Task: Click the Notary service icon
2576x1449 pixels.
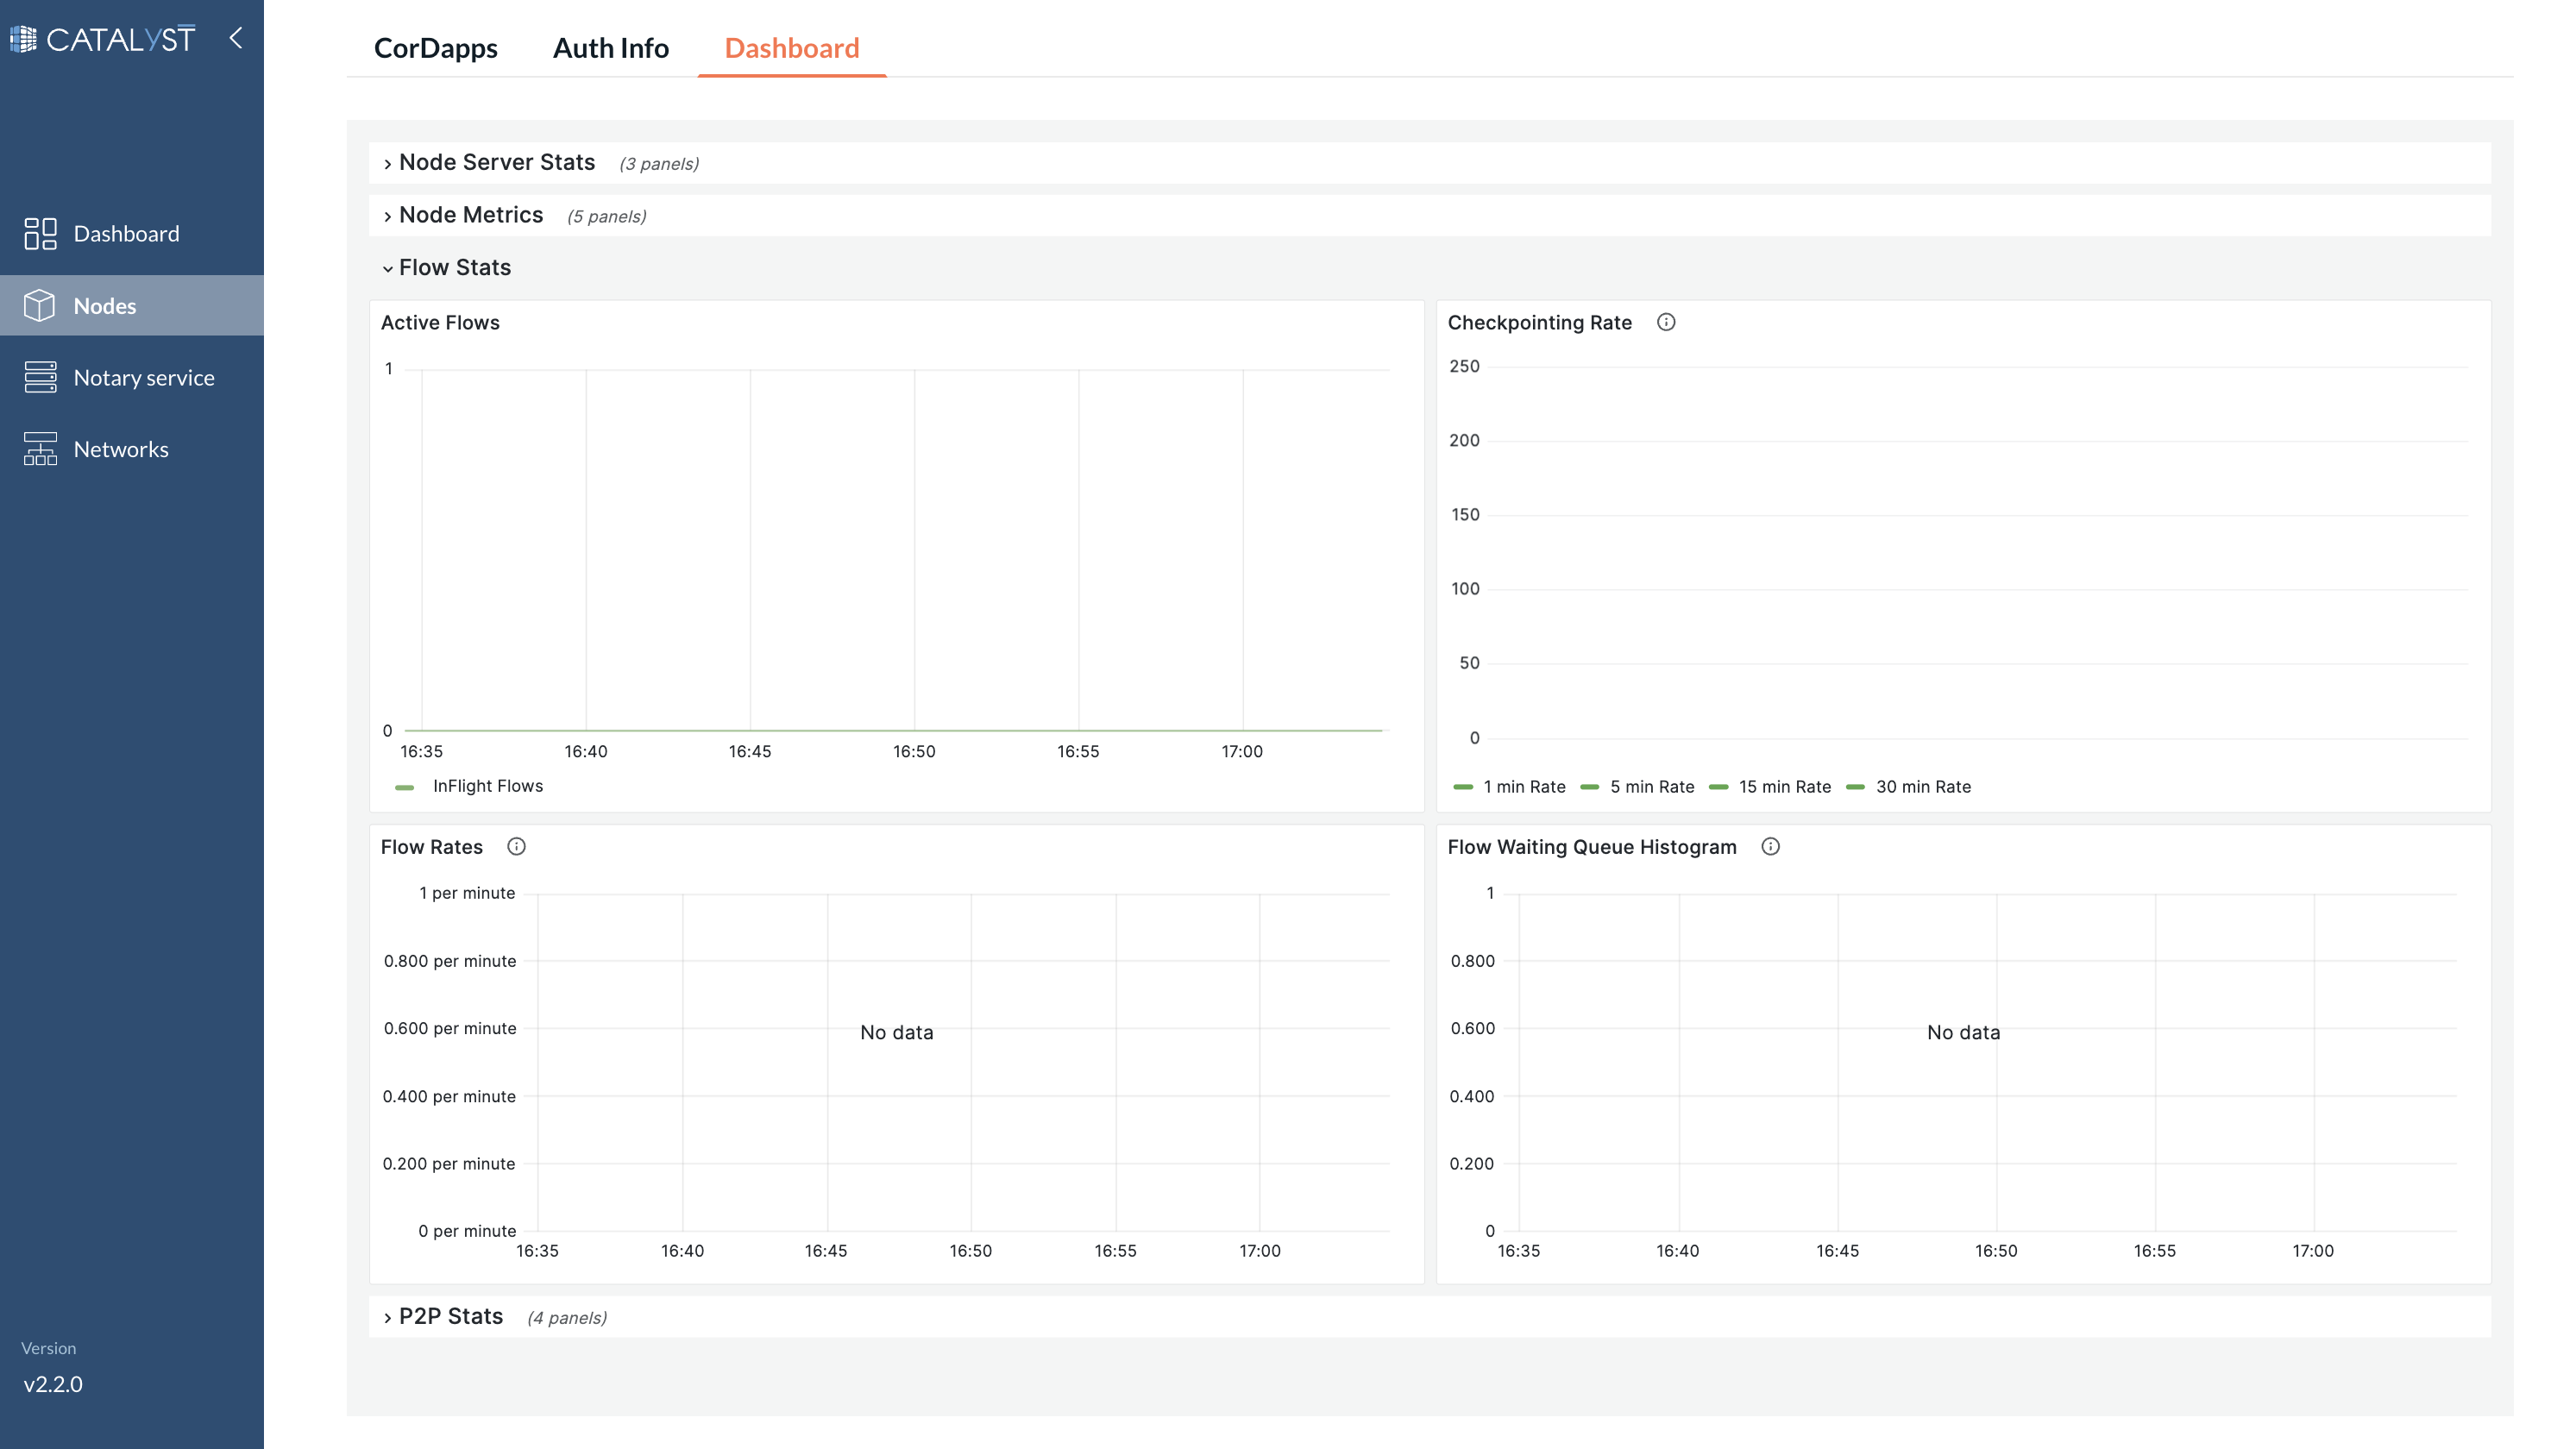Action: pos(41,377)
